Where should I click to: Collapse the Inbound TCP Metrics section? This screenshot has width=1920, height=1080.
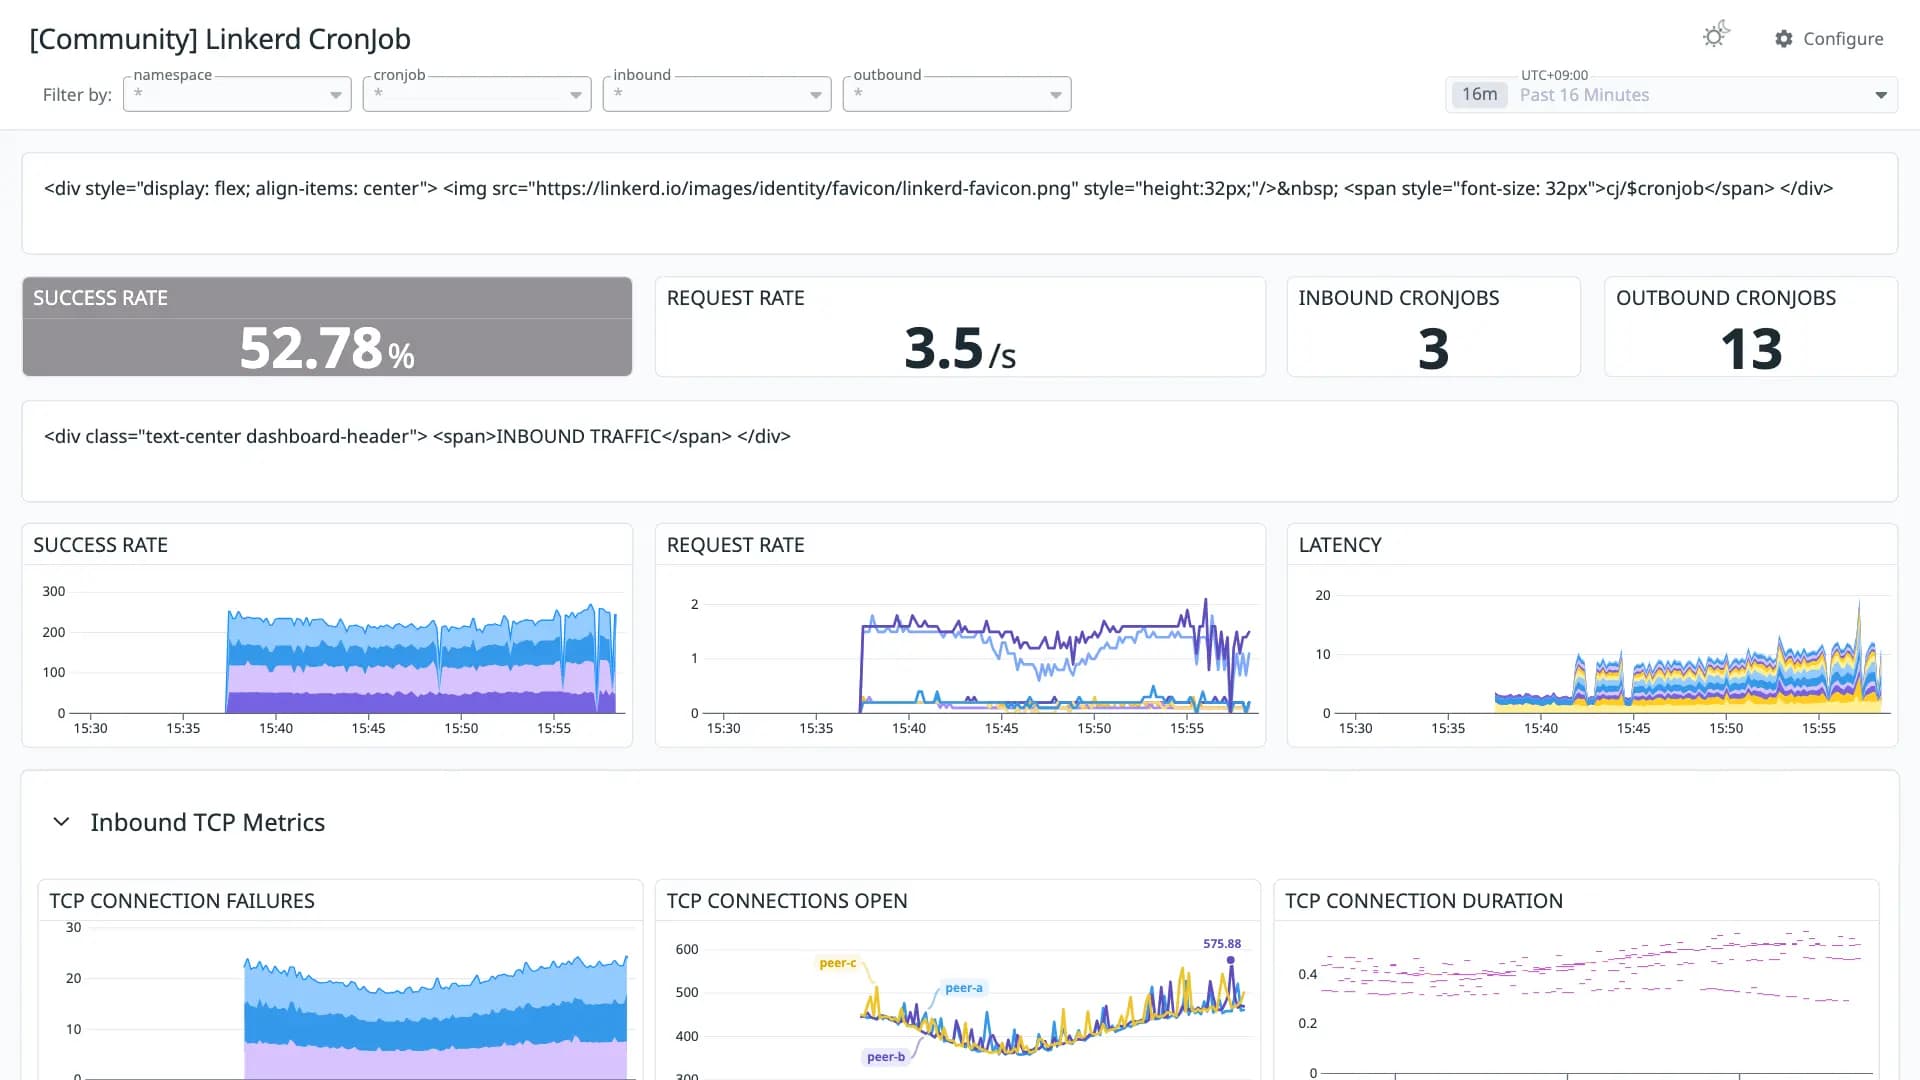pos(61,822)
